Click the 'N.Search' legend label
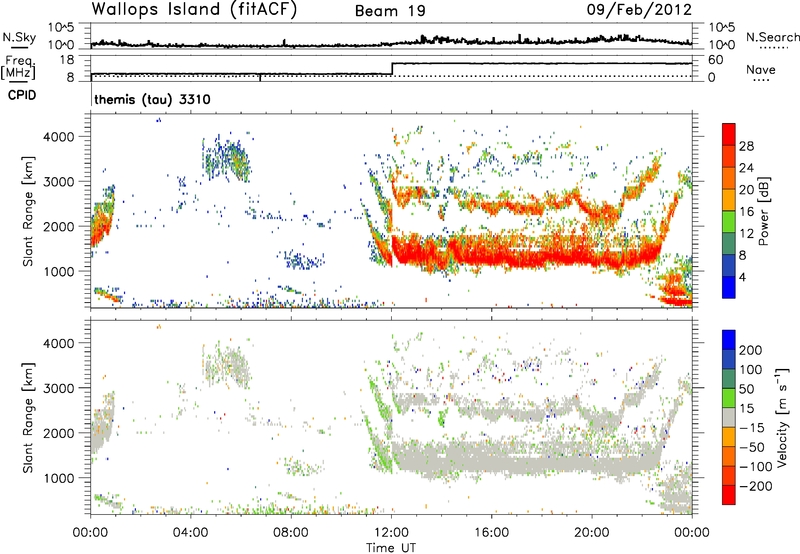The image size is (800, 554). pyautogui.click(x=773, y=37)
